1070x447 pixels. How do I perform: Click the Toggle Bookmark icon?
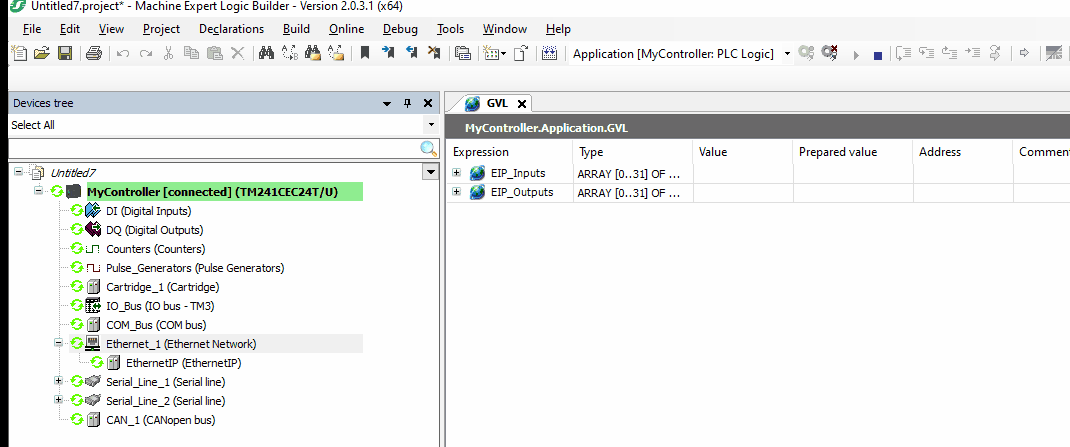[x=364, y=53]
